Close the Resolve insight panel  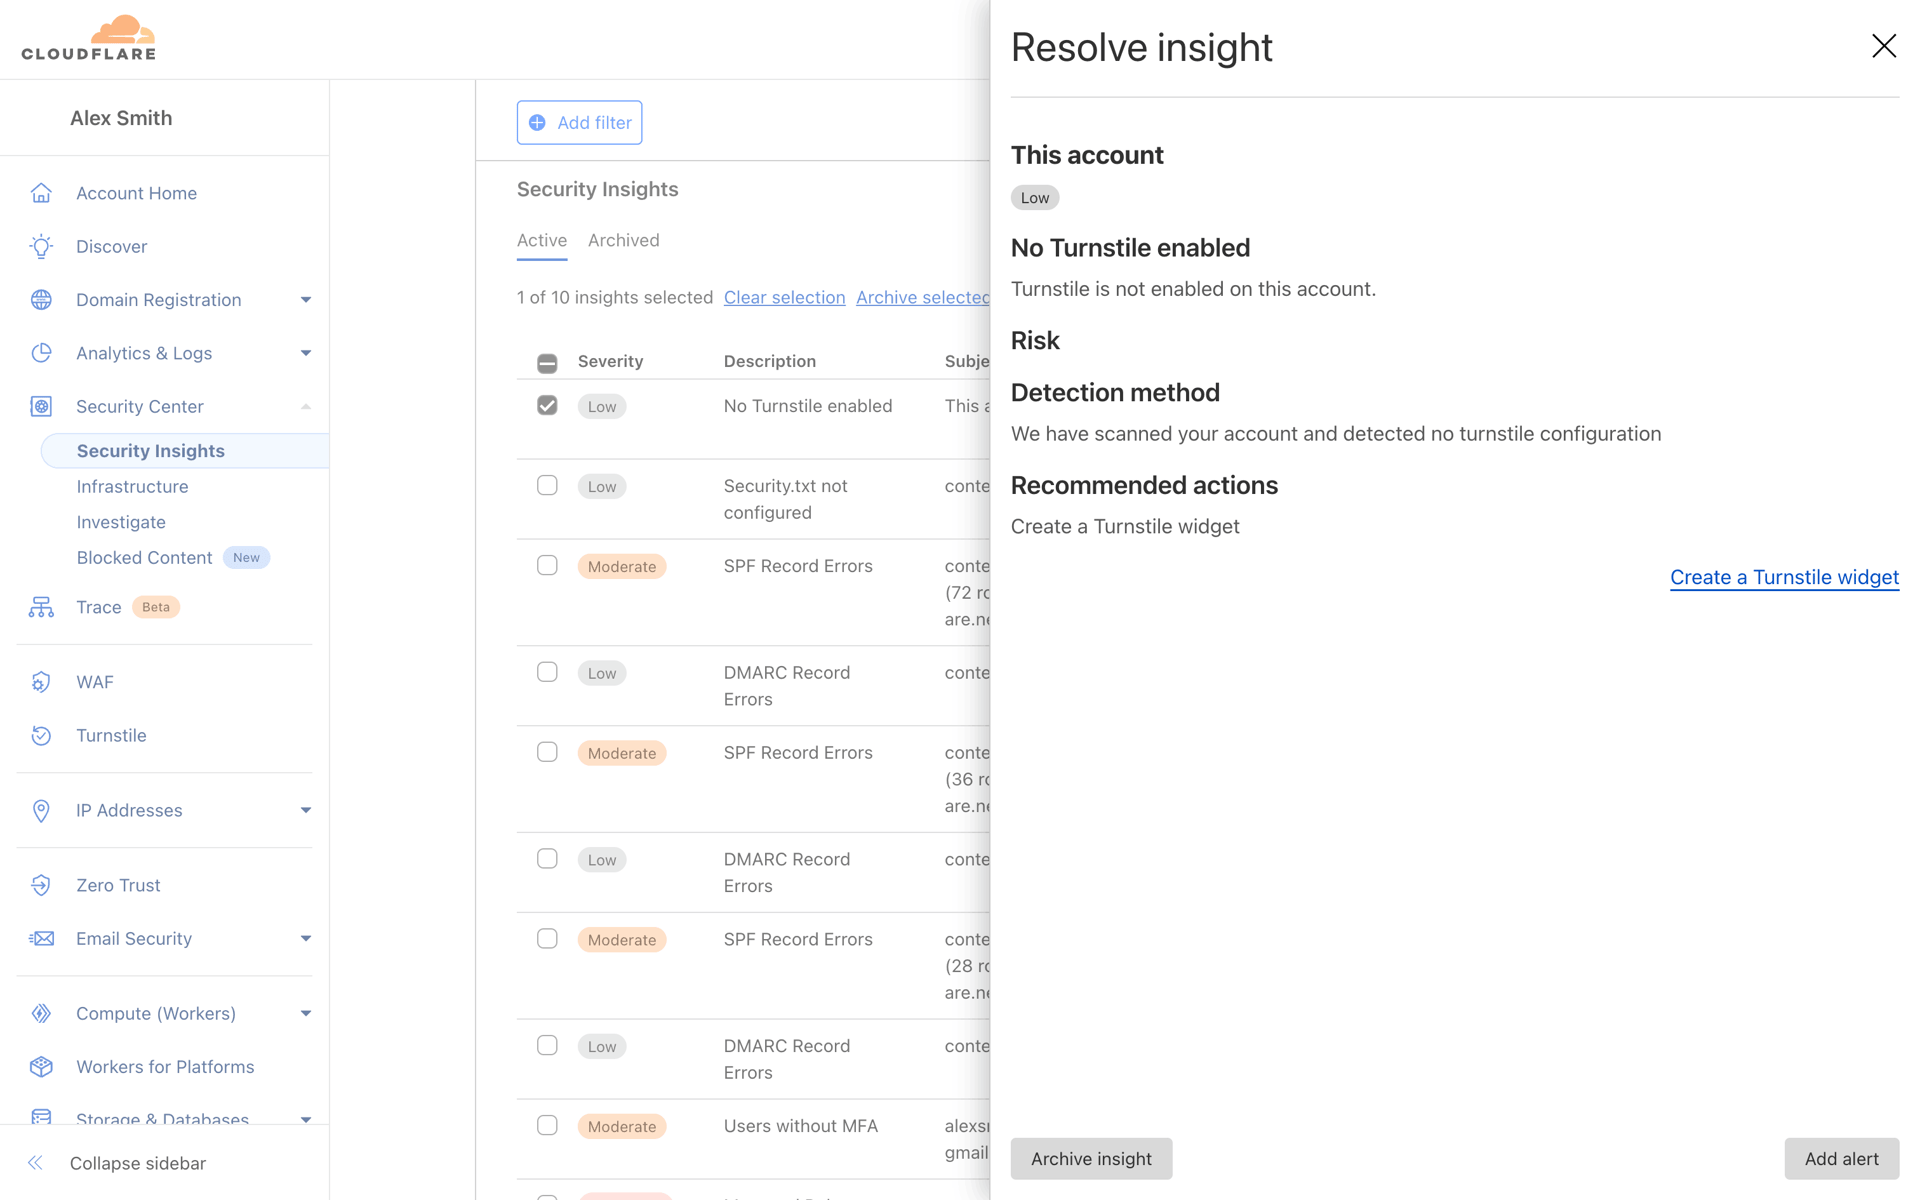pos(1884,46)
